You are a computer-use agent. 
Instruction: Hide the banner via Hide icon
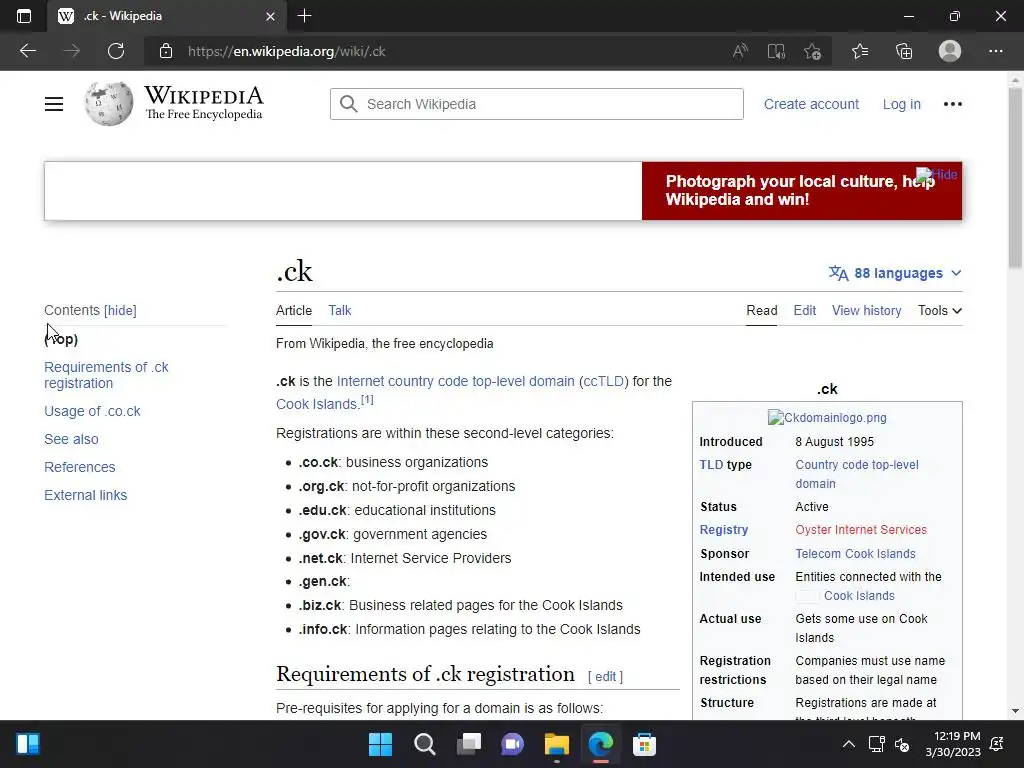click(x=937, y=174)
